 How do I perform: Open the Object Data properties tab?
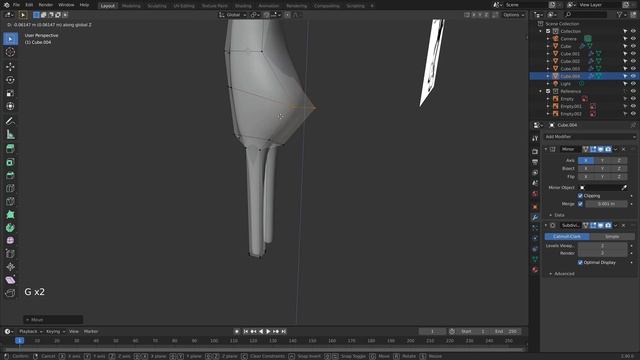point(535,259)
